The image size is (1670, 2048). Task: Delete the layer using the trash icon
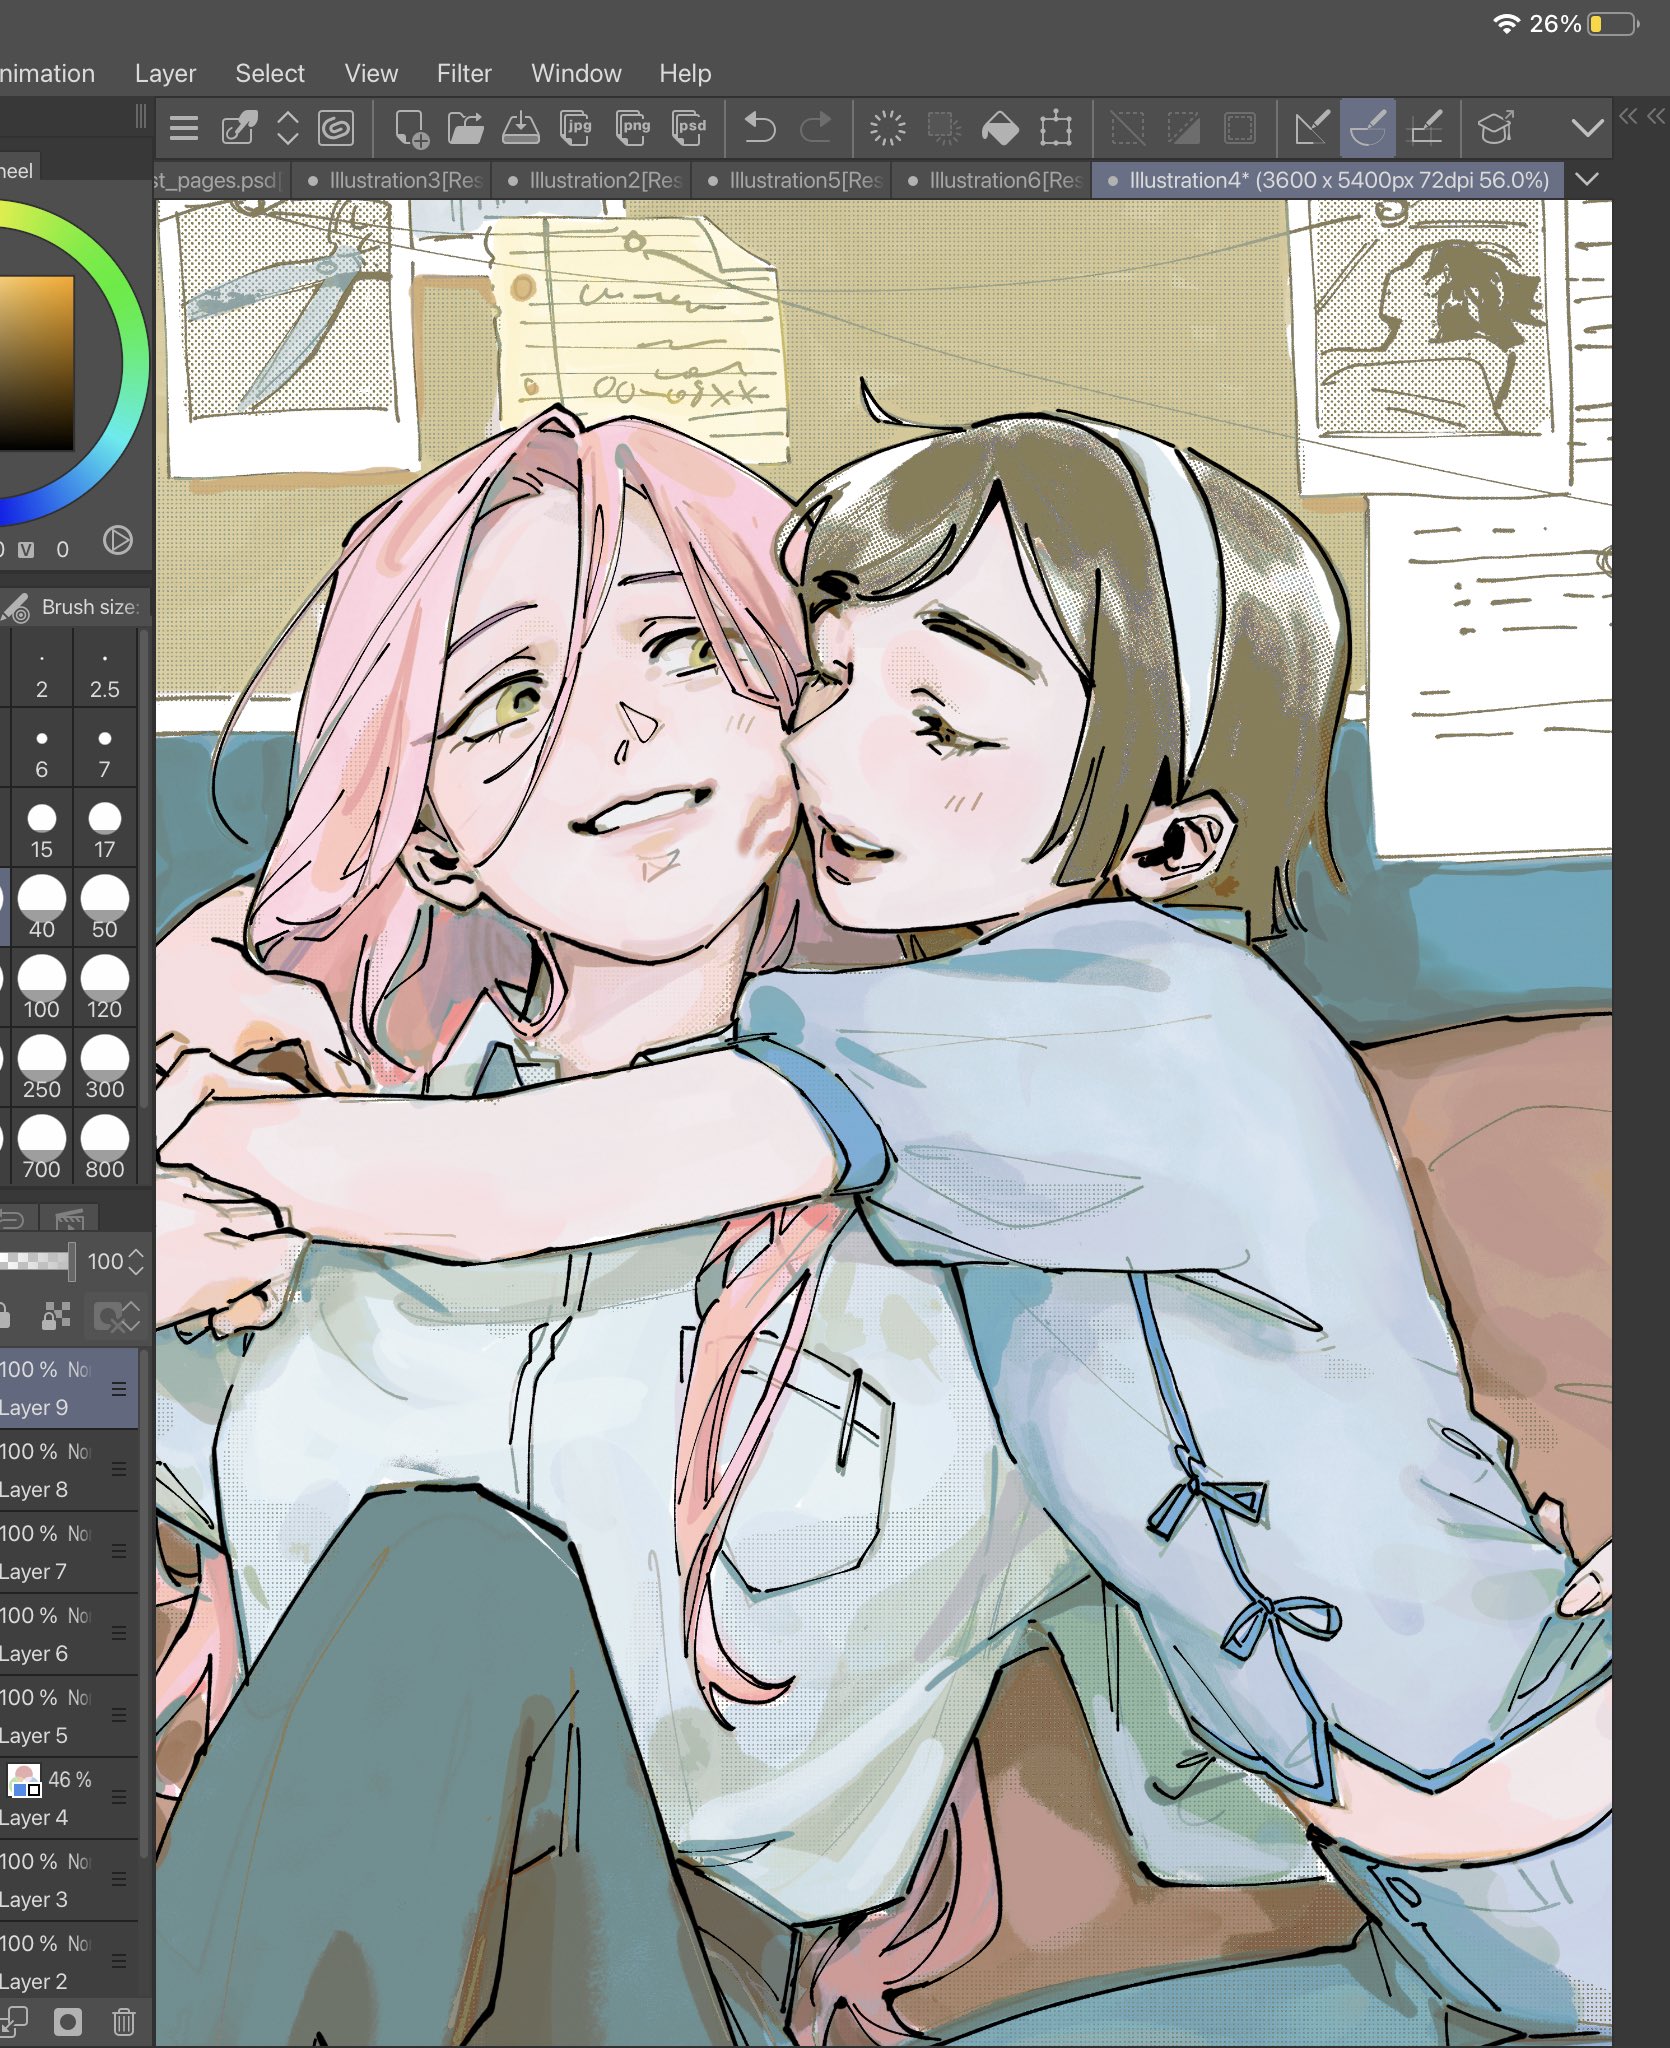123,2022
